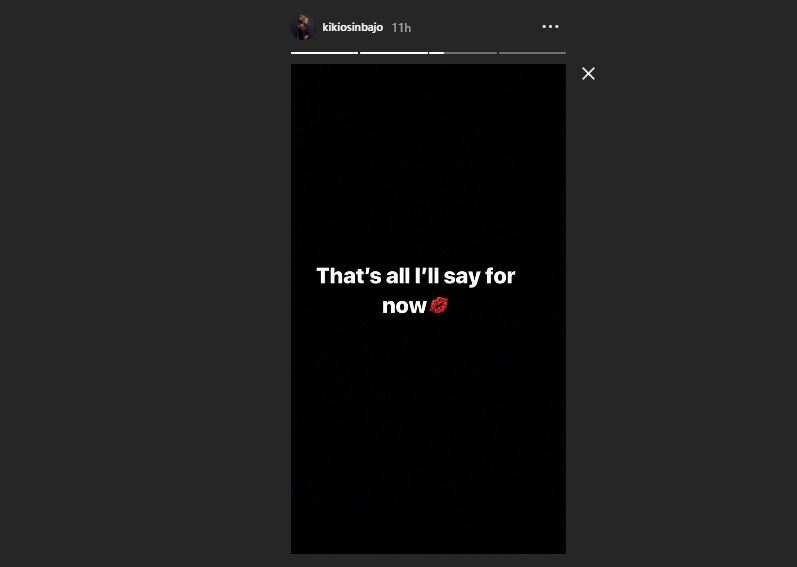Click the "That's all I'll say for" text line

point(416,276)
